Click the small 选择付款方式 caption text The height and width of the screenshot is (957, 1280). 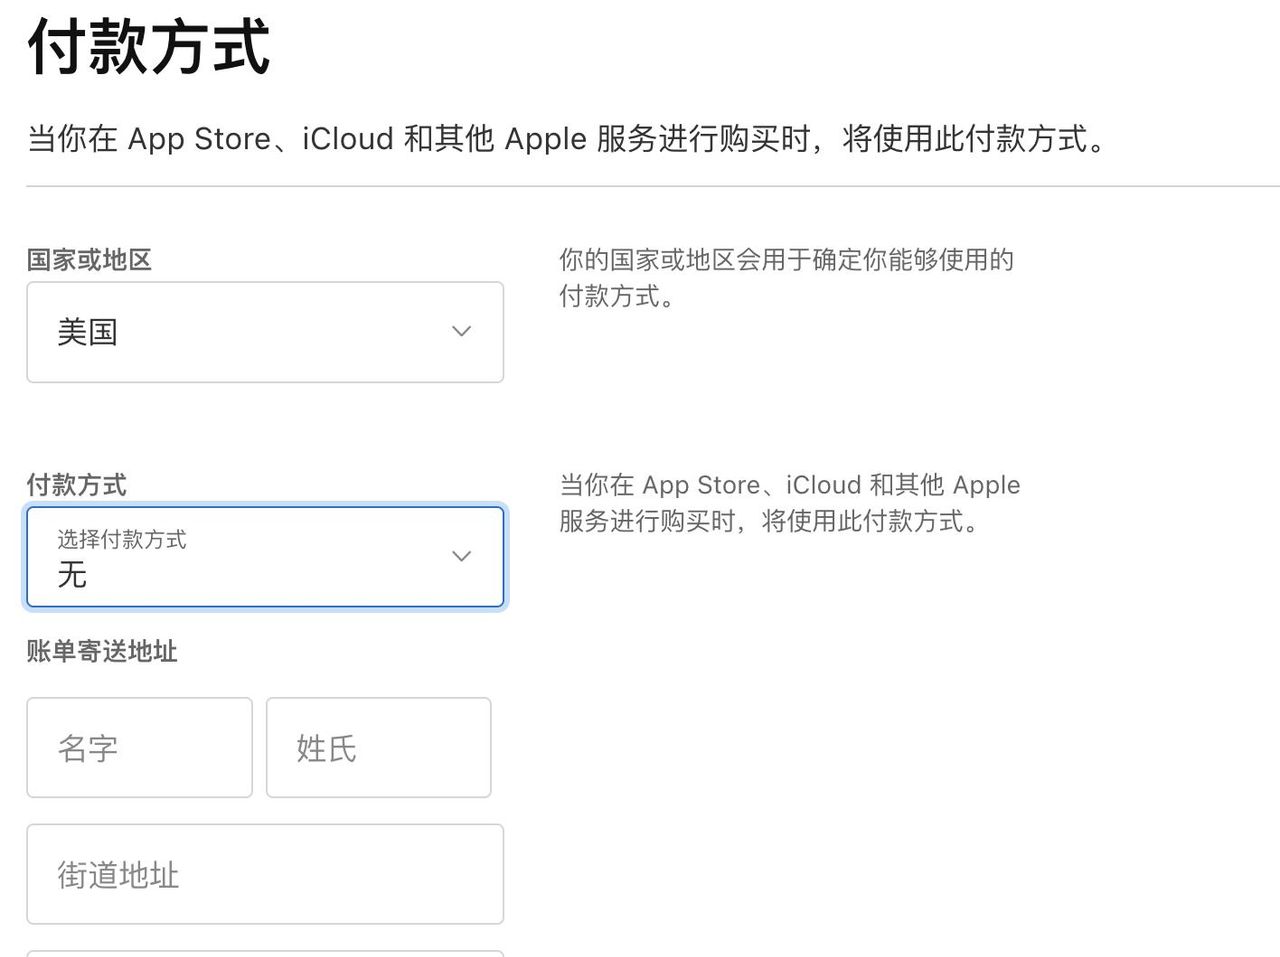point(122,540)
